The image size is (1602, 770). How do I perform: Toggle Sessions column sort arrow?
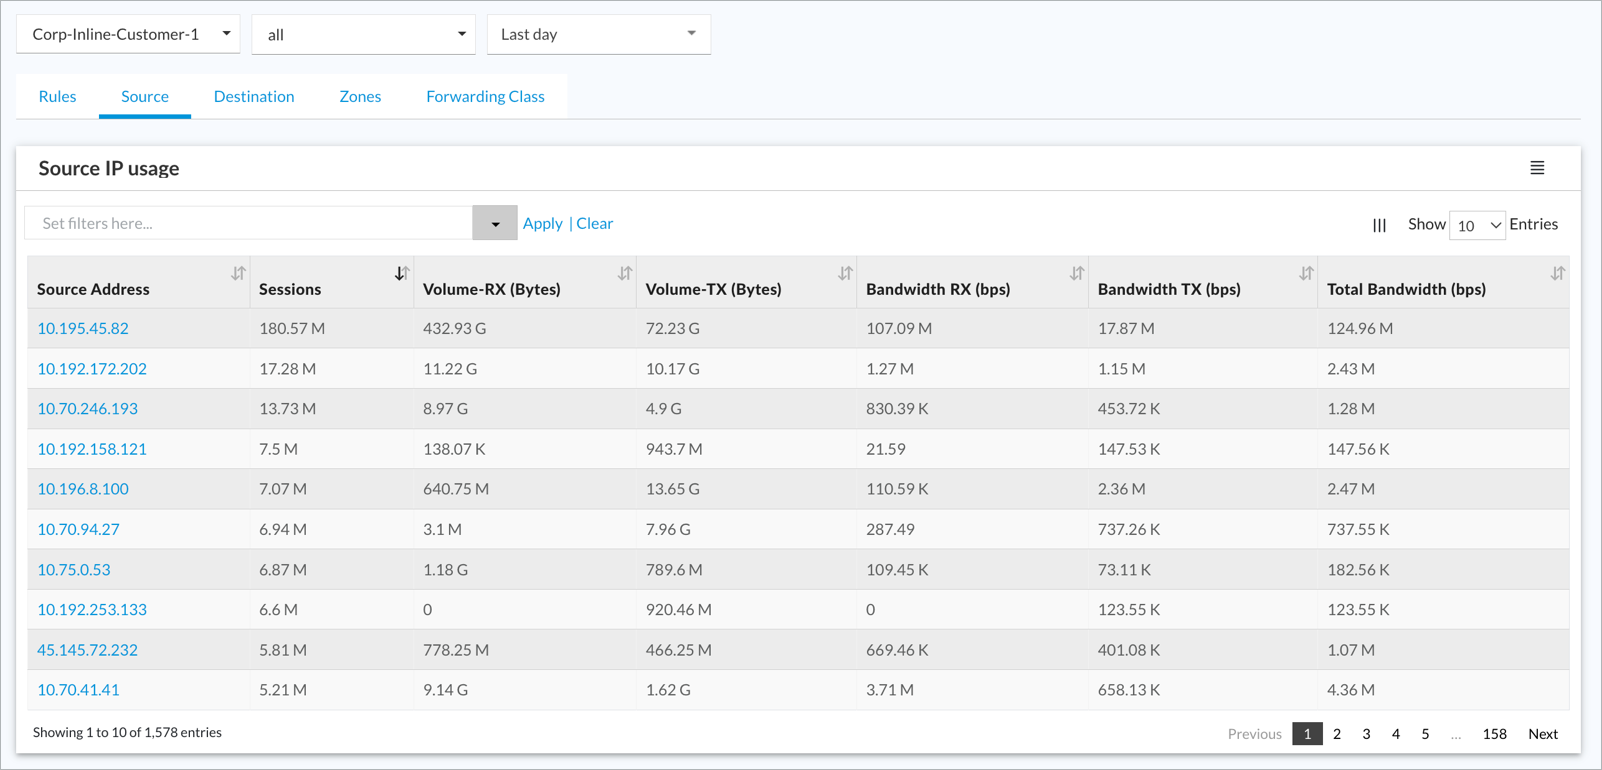(401, 273)
